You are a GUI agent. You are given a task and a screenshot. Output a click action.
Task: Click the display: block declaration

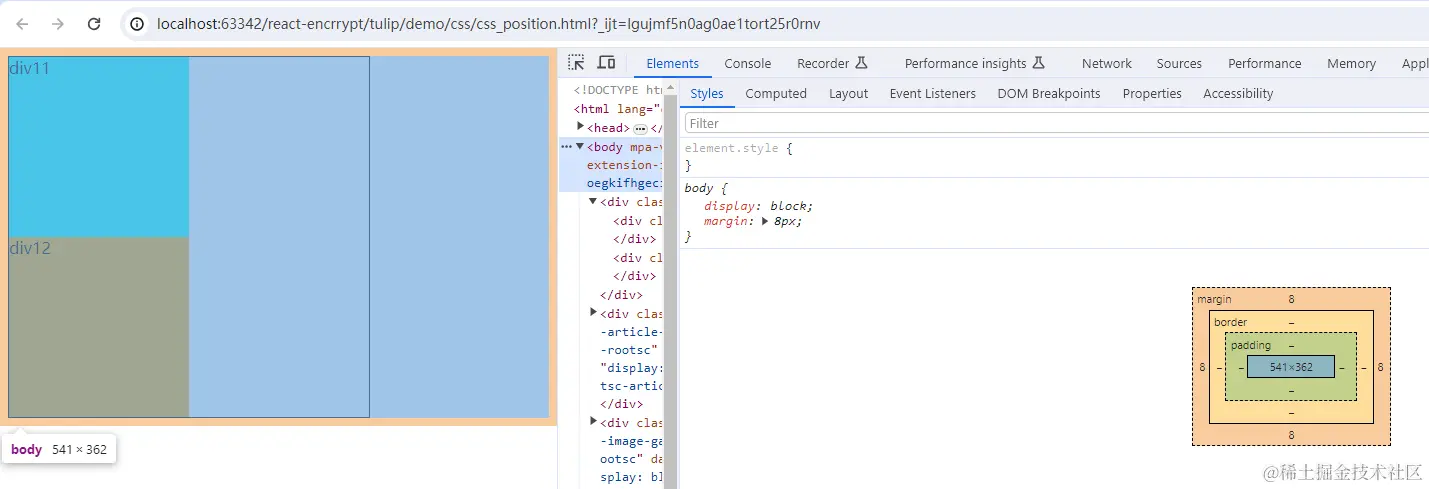coord(758,206)
